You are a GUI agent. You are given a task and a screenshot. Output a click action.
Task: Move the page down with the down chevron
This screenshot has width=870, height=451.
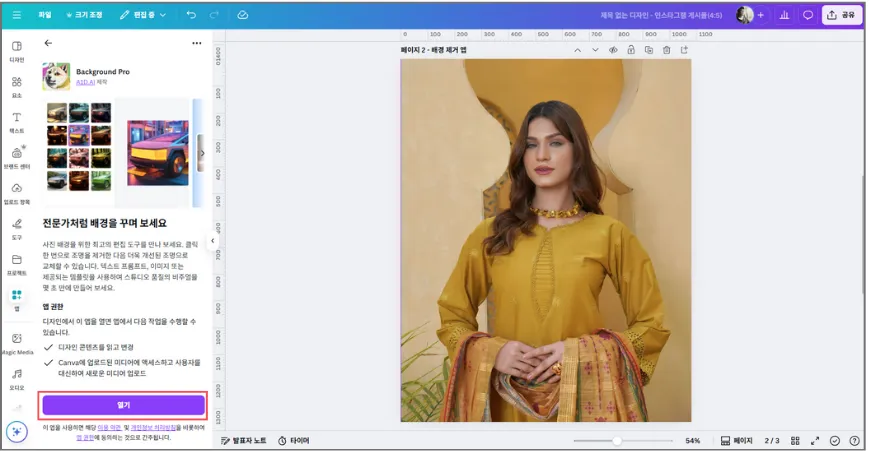(595, 50)
